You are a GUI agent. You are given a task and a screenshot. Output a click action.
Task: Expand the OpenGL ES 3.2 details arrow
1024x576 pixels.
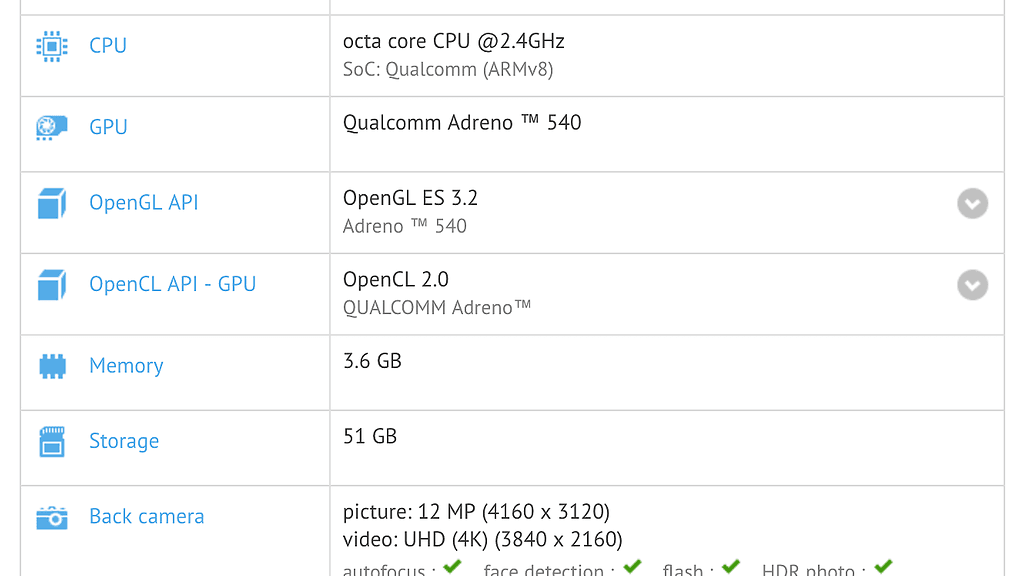point(972,203)
